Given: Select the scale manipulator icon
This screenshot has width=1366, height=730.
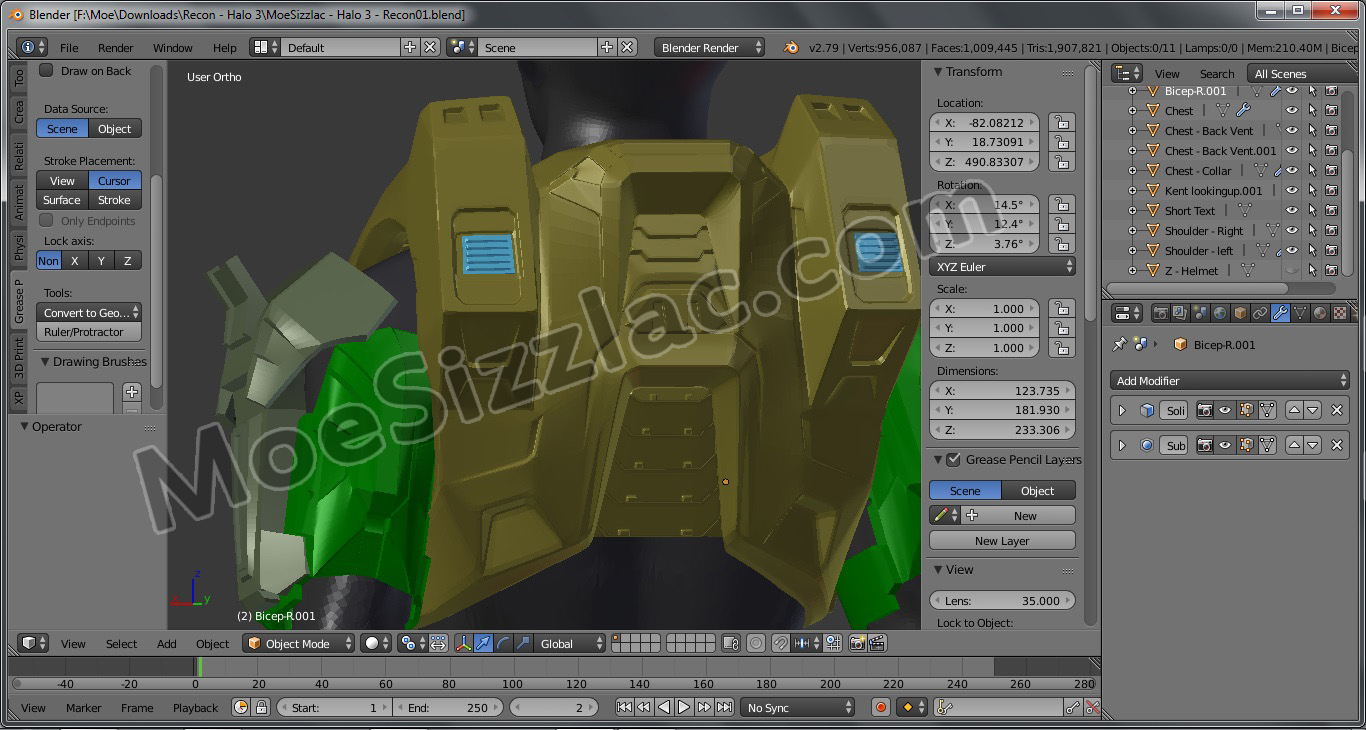Looking at the screenshot, I should point(524,644).
